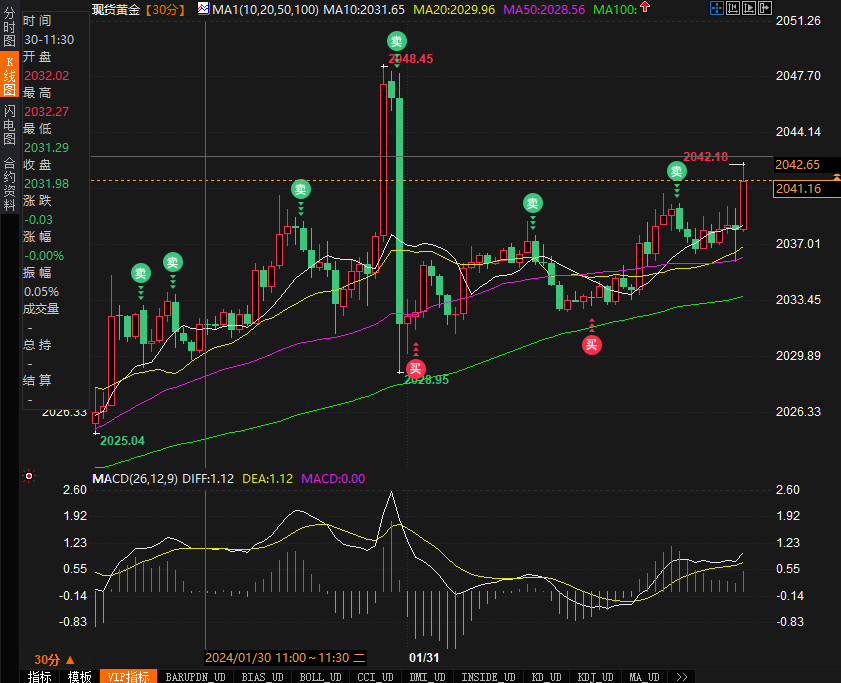Image resolution: width=841 pixels, height=683 pixels.
Task: Click the sell marker below the 2042.10 label
Action: tap(677, 171)
